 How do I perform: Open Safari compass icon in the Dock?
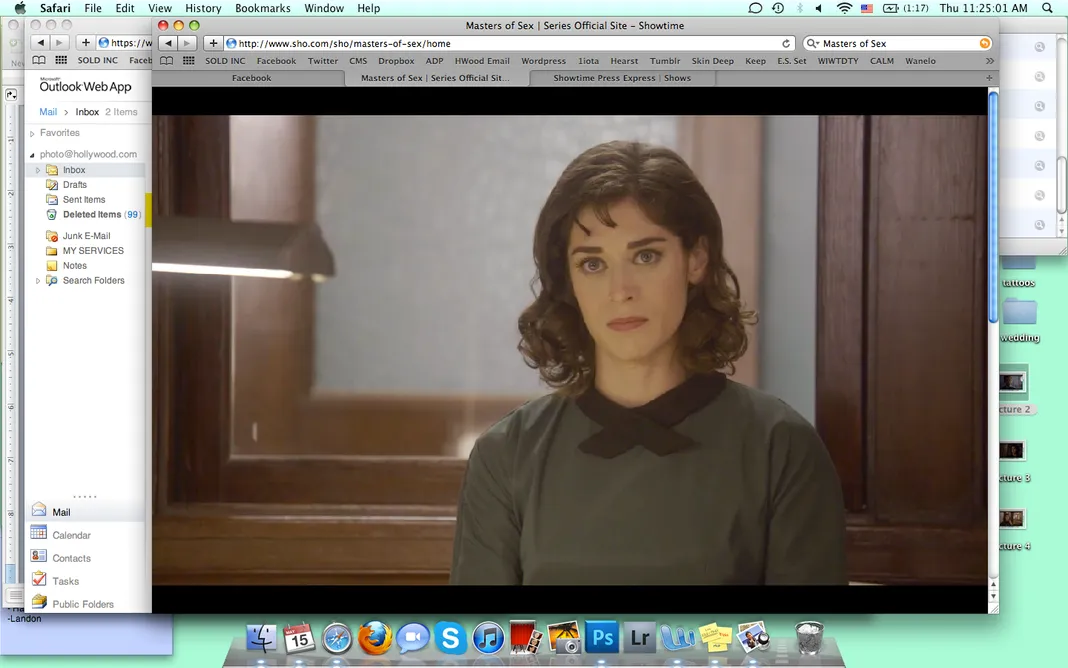[336, 639]
